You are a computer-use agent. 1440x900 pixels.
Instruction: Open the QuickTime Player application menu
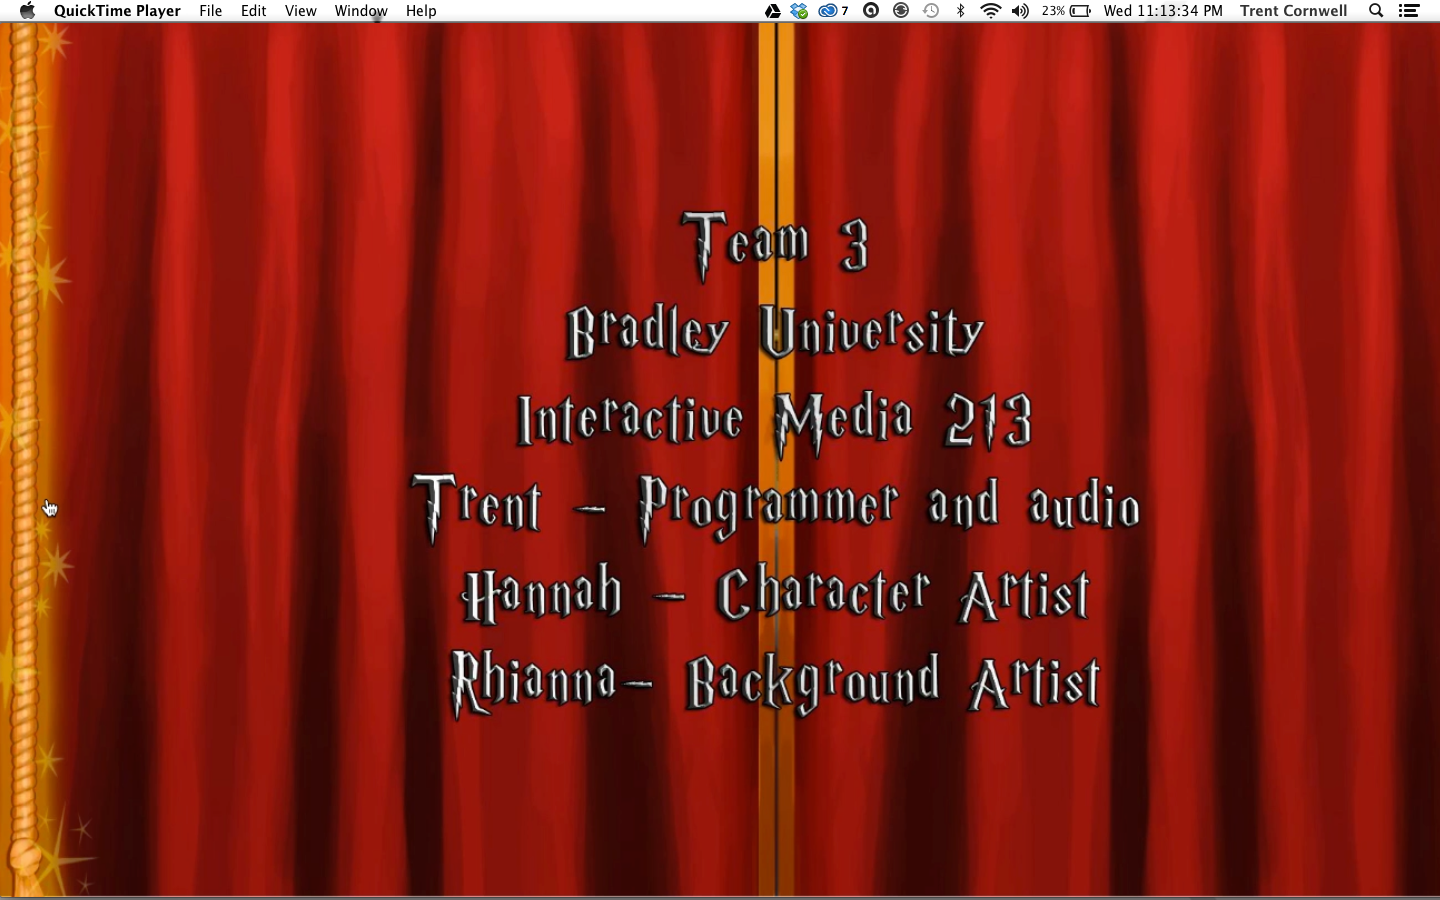coord(117,11)
